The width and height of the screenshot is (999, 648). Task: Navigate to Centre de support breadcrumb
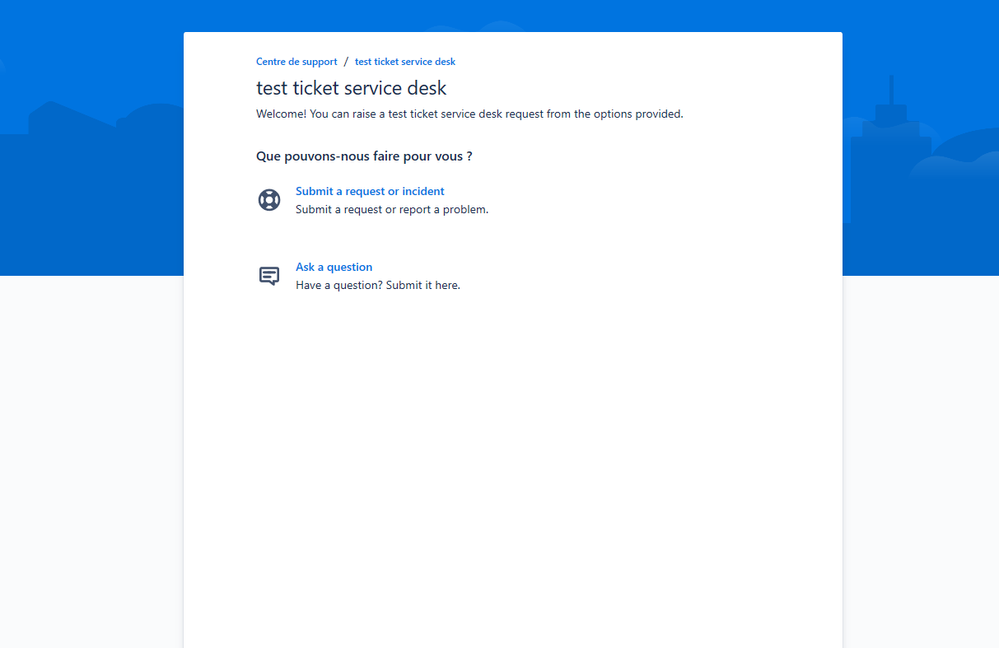(296, 61)
